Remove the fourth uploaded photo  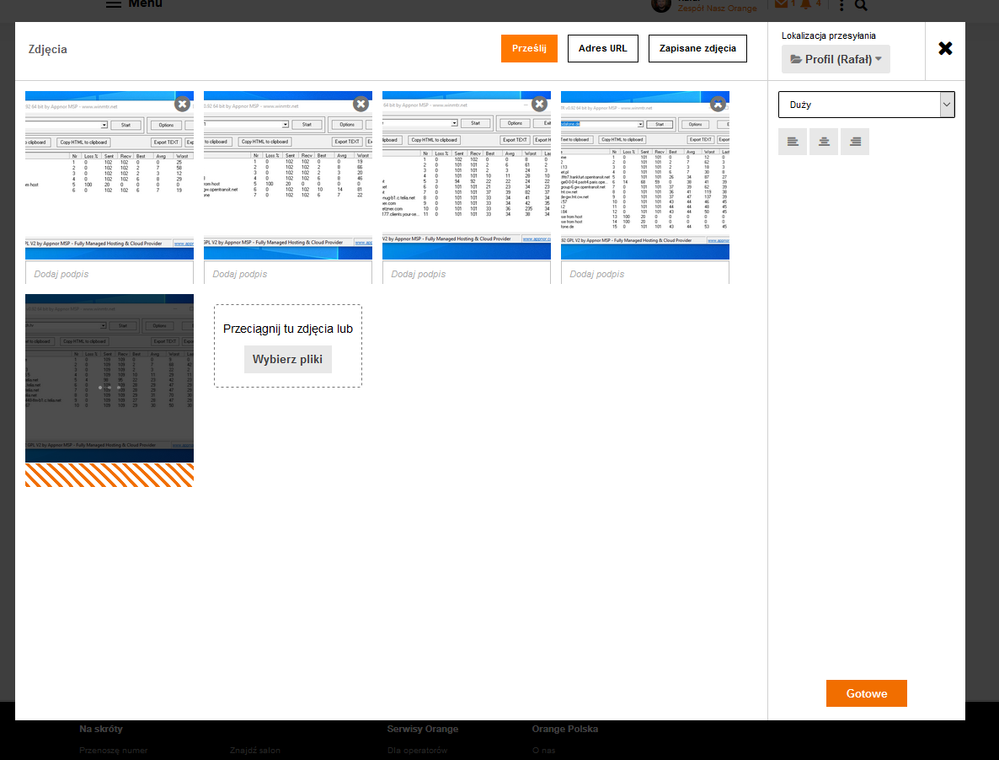[718, 103]
